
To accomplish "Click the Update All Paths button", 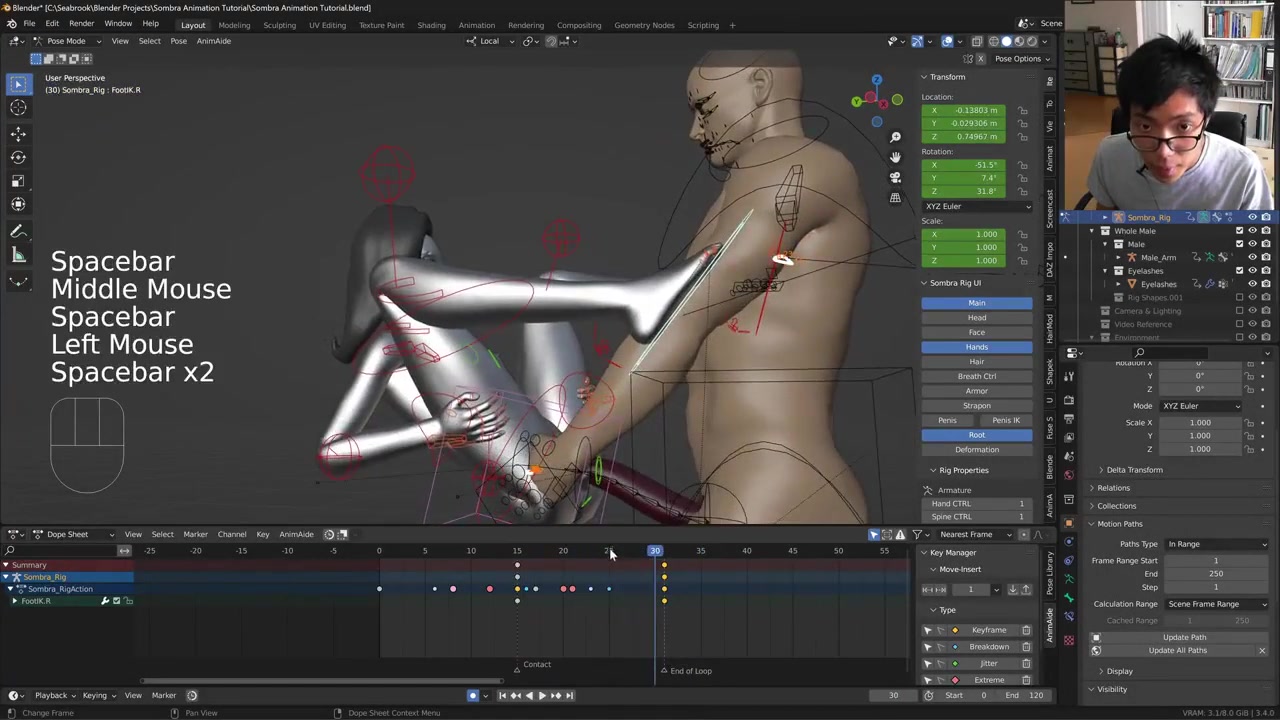I will [x=1177, y=650].
